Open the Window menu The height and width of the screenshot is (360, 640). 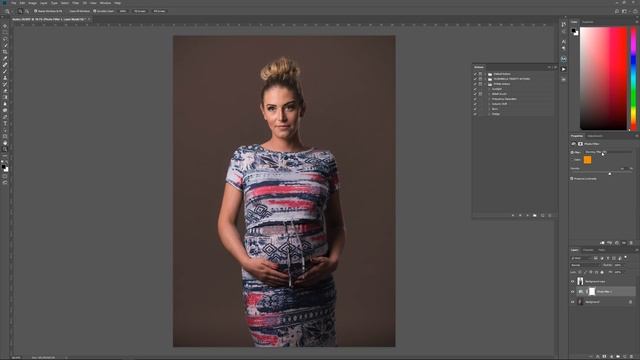pos(105,3)
